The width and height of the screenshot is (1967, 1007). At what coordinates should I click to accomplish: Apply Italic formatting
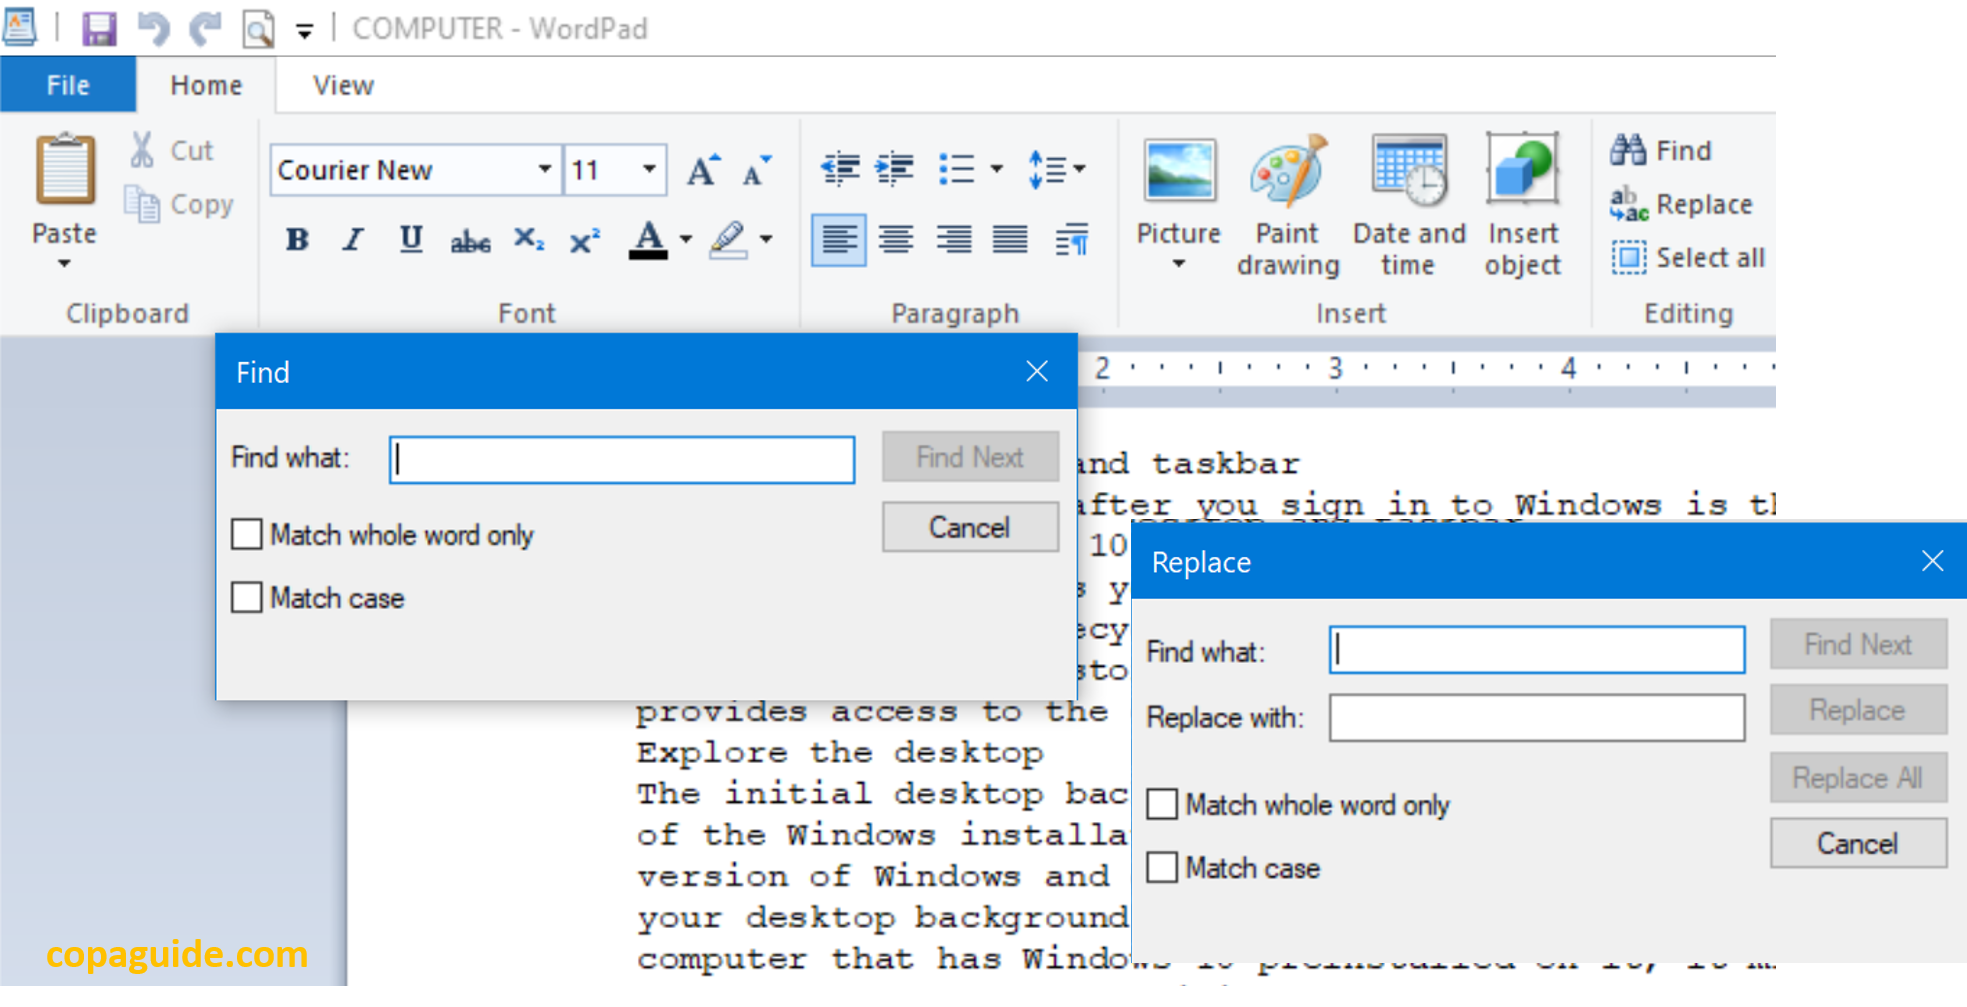pos(352,238)
